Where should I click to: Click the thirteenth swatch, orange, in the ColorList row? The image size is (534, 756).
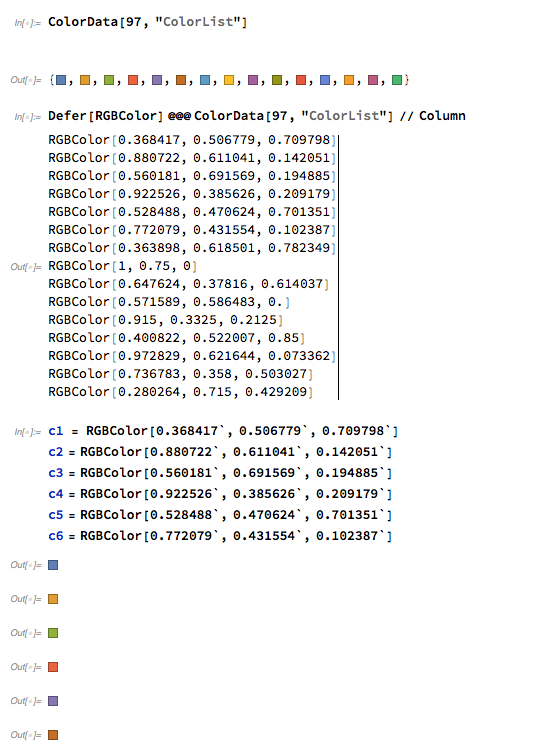click(349, 80)
